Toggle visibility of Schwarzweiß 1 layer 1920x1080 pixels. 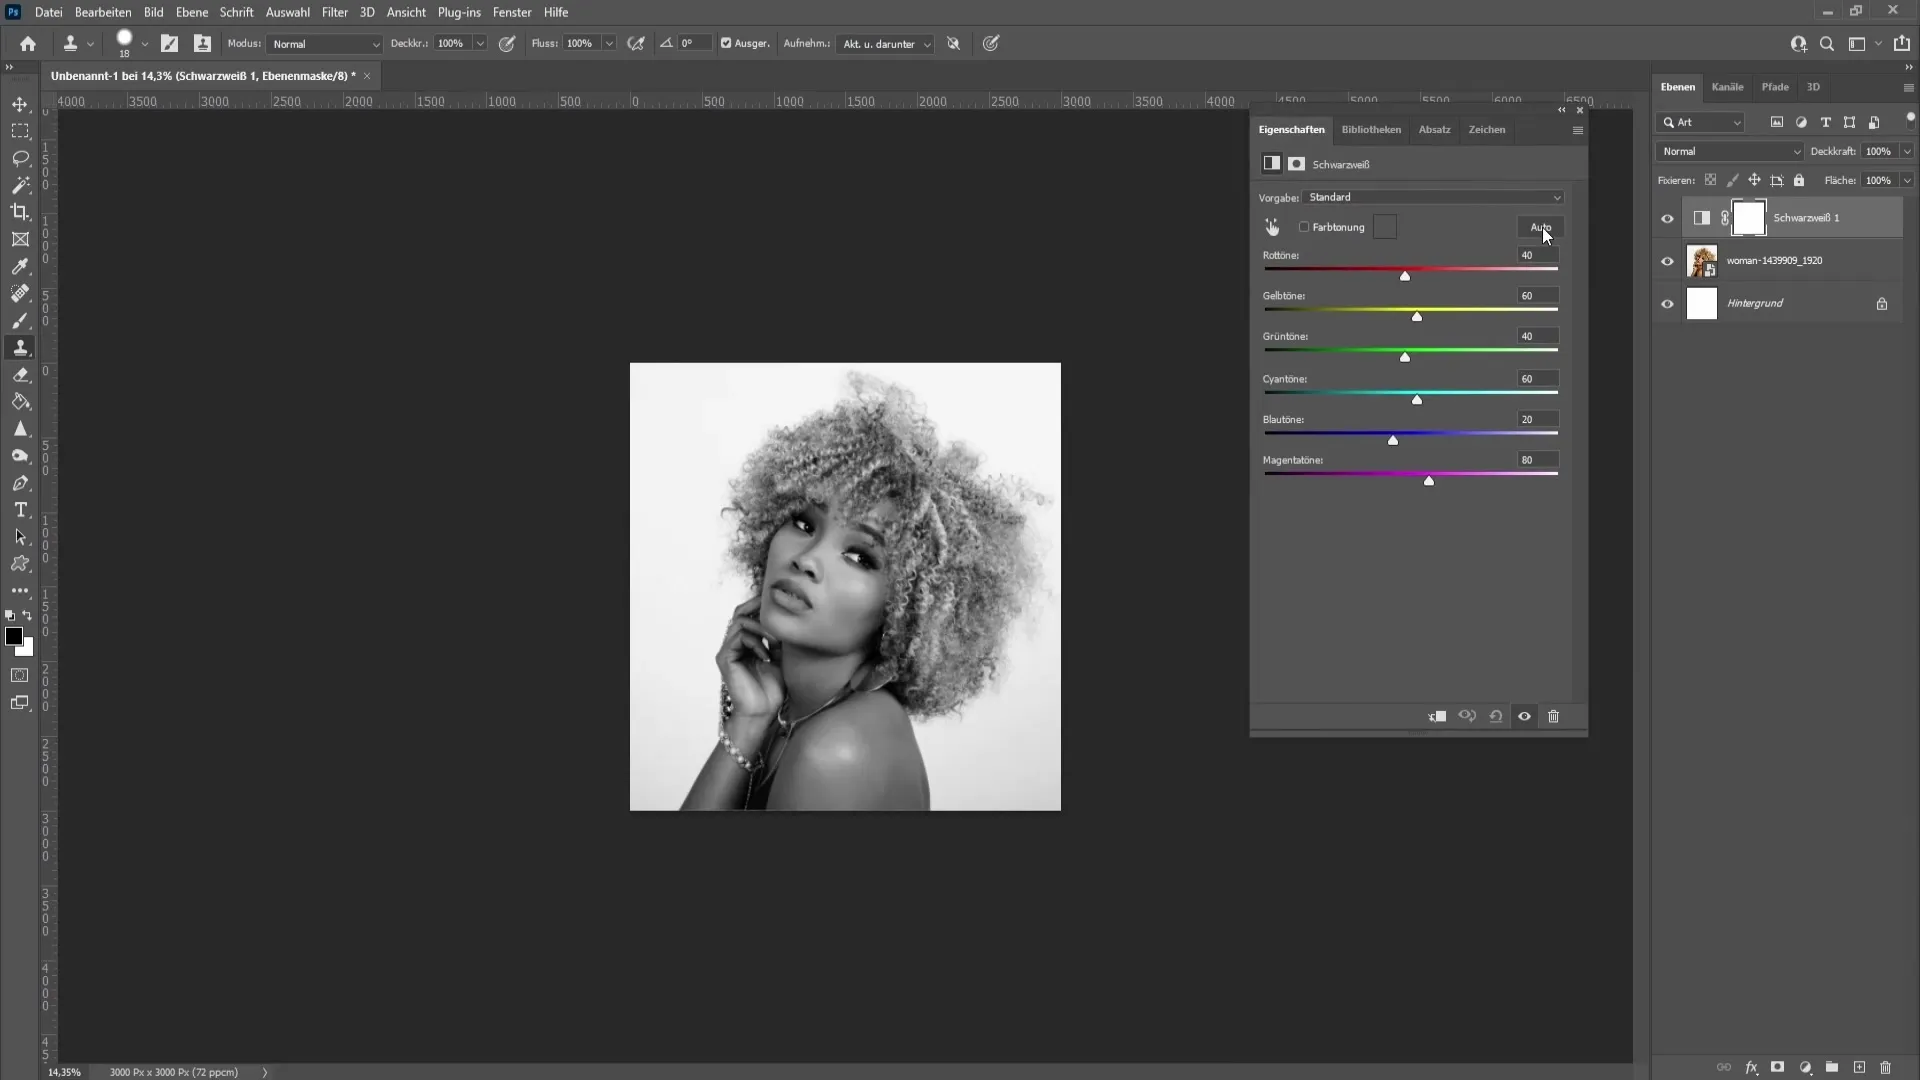pyautogui.click(x=1667, y=218)
